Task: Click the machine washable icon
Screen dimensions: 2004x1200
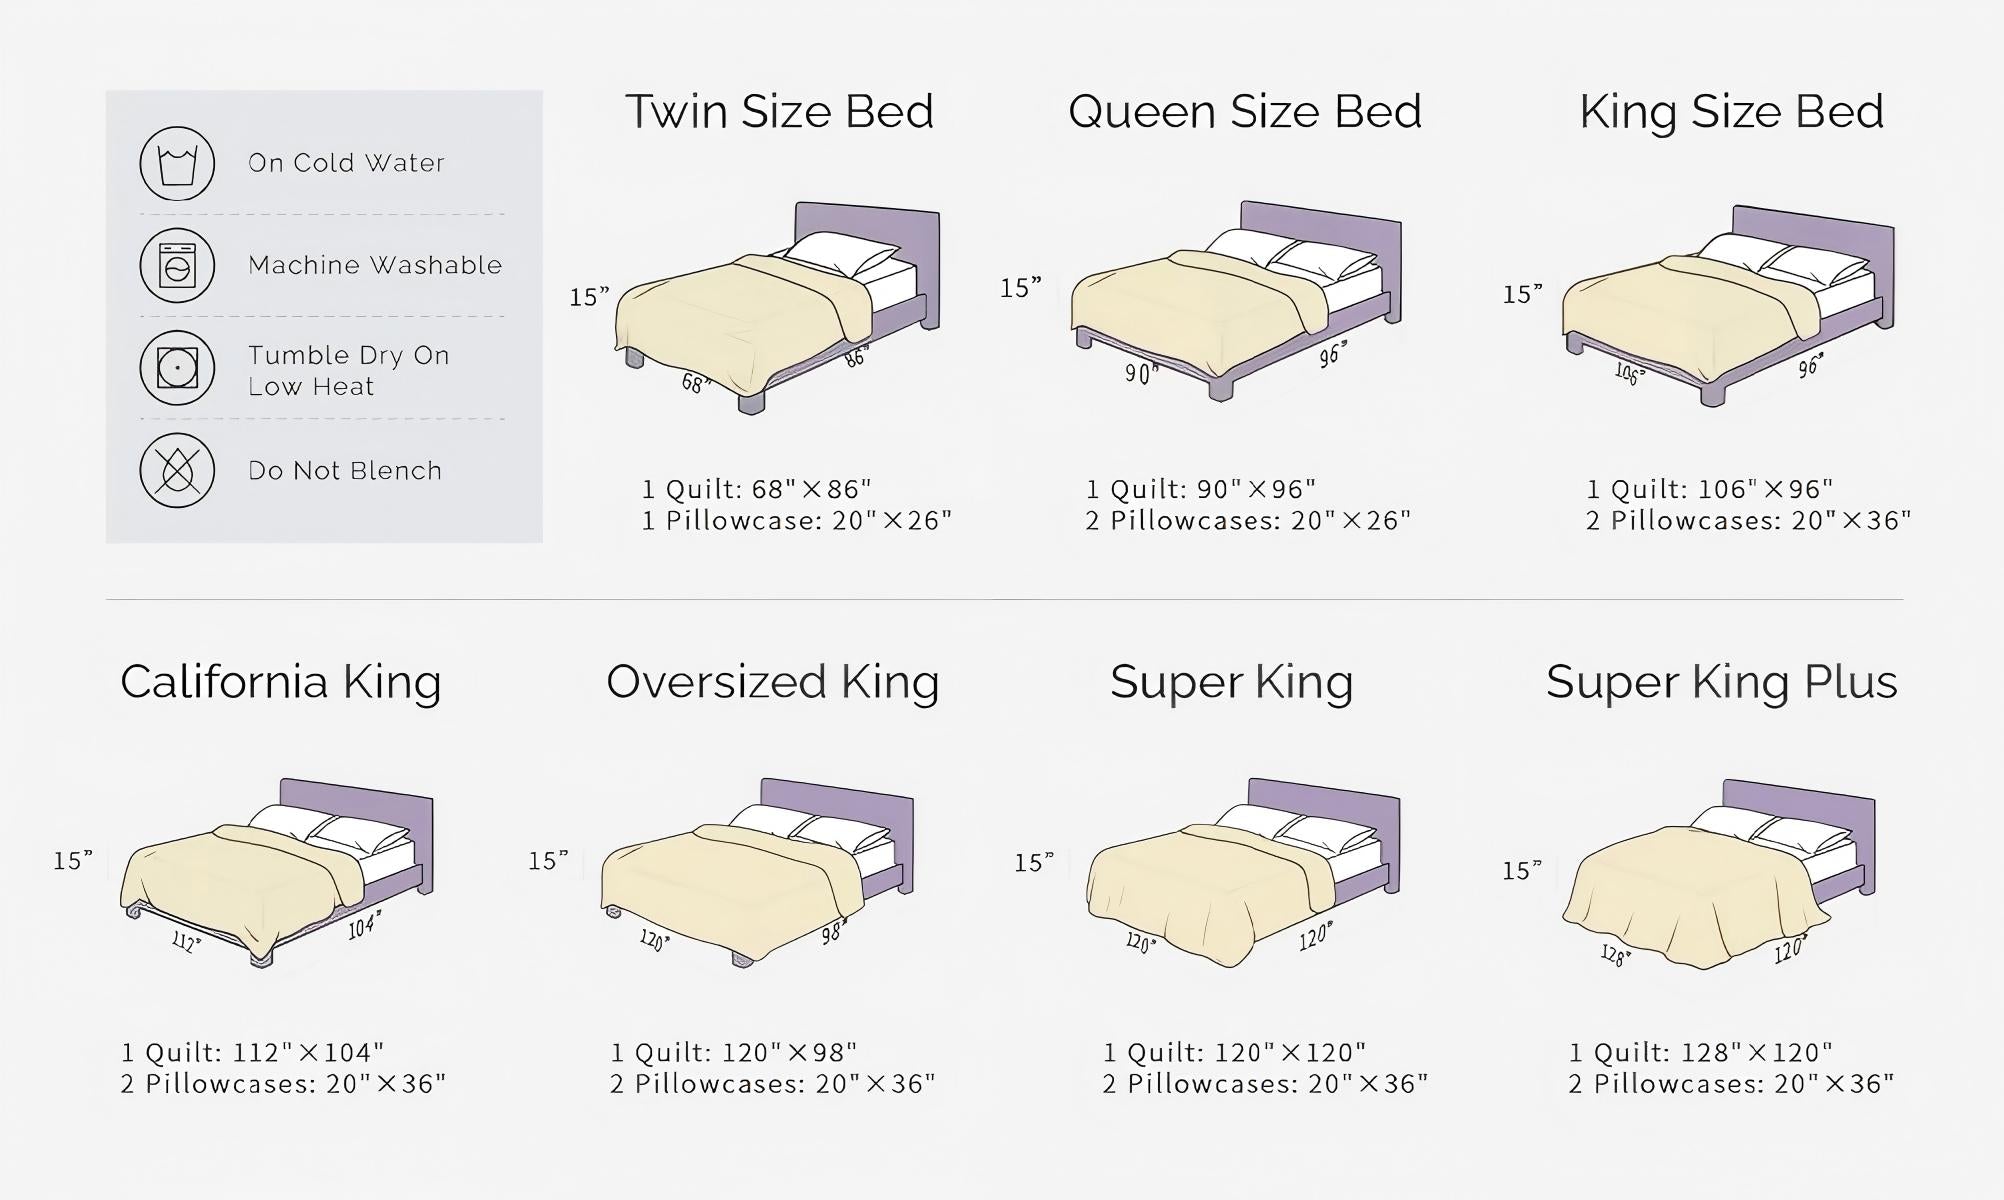Action: (177, 266)
